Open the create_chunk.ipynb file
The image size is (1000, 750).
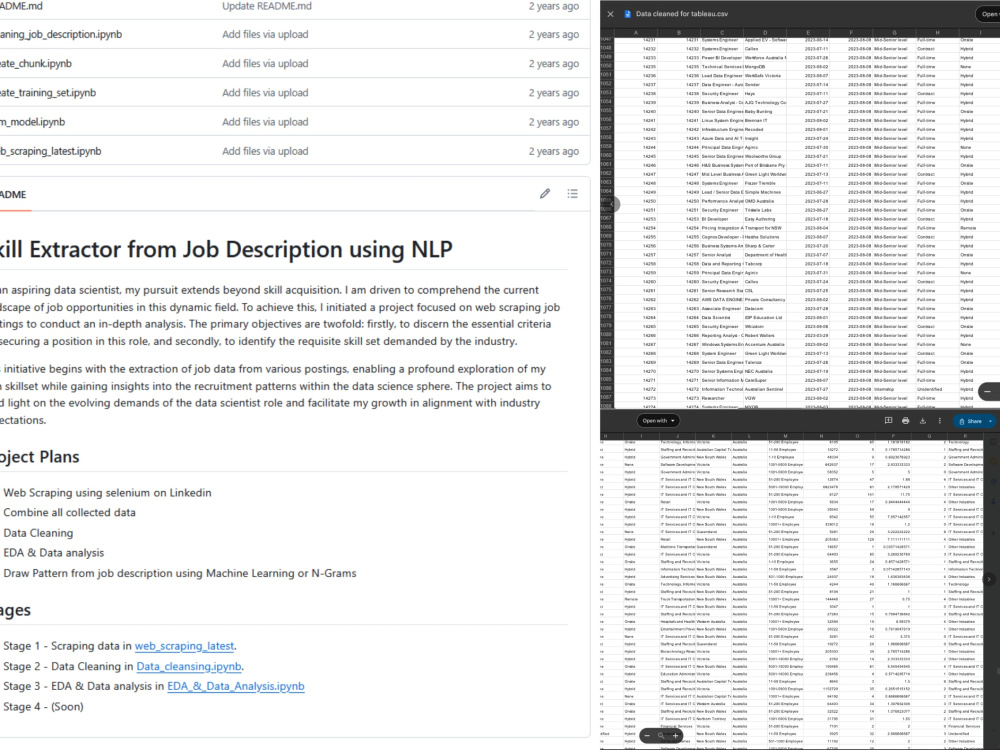coord(36,64)
